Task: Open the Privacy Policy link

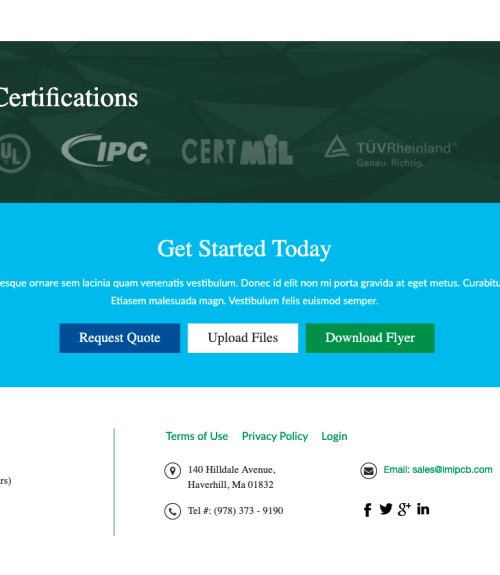Action: pos(275,436)
